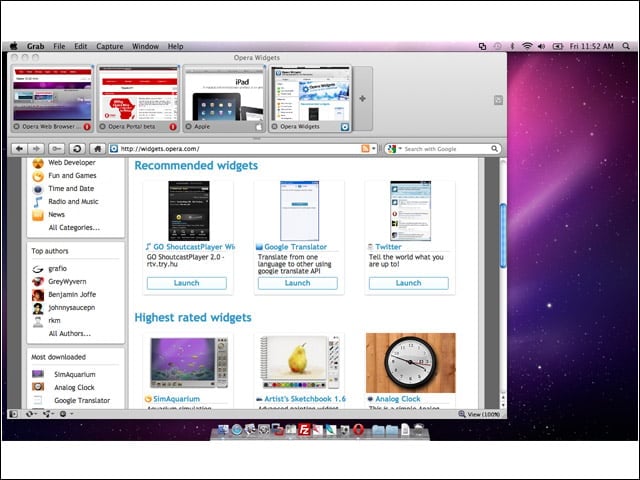Click the SimAquarium widget thumbnail image

[189, 363]
